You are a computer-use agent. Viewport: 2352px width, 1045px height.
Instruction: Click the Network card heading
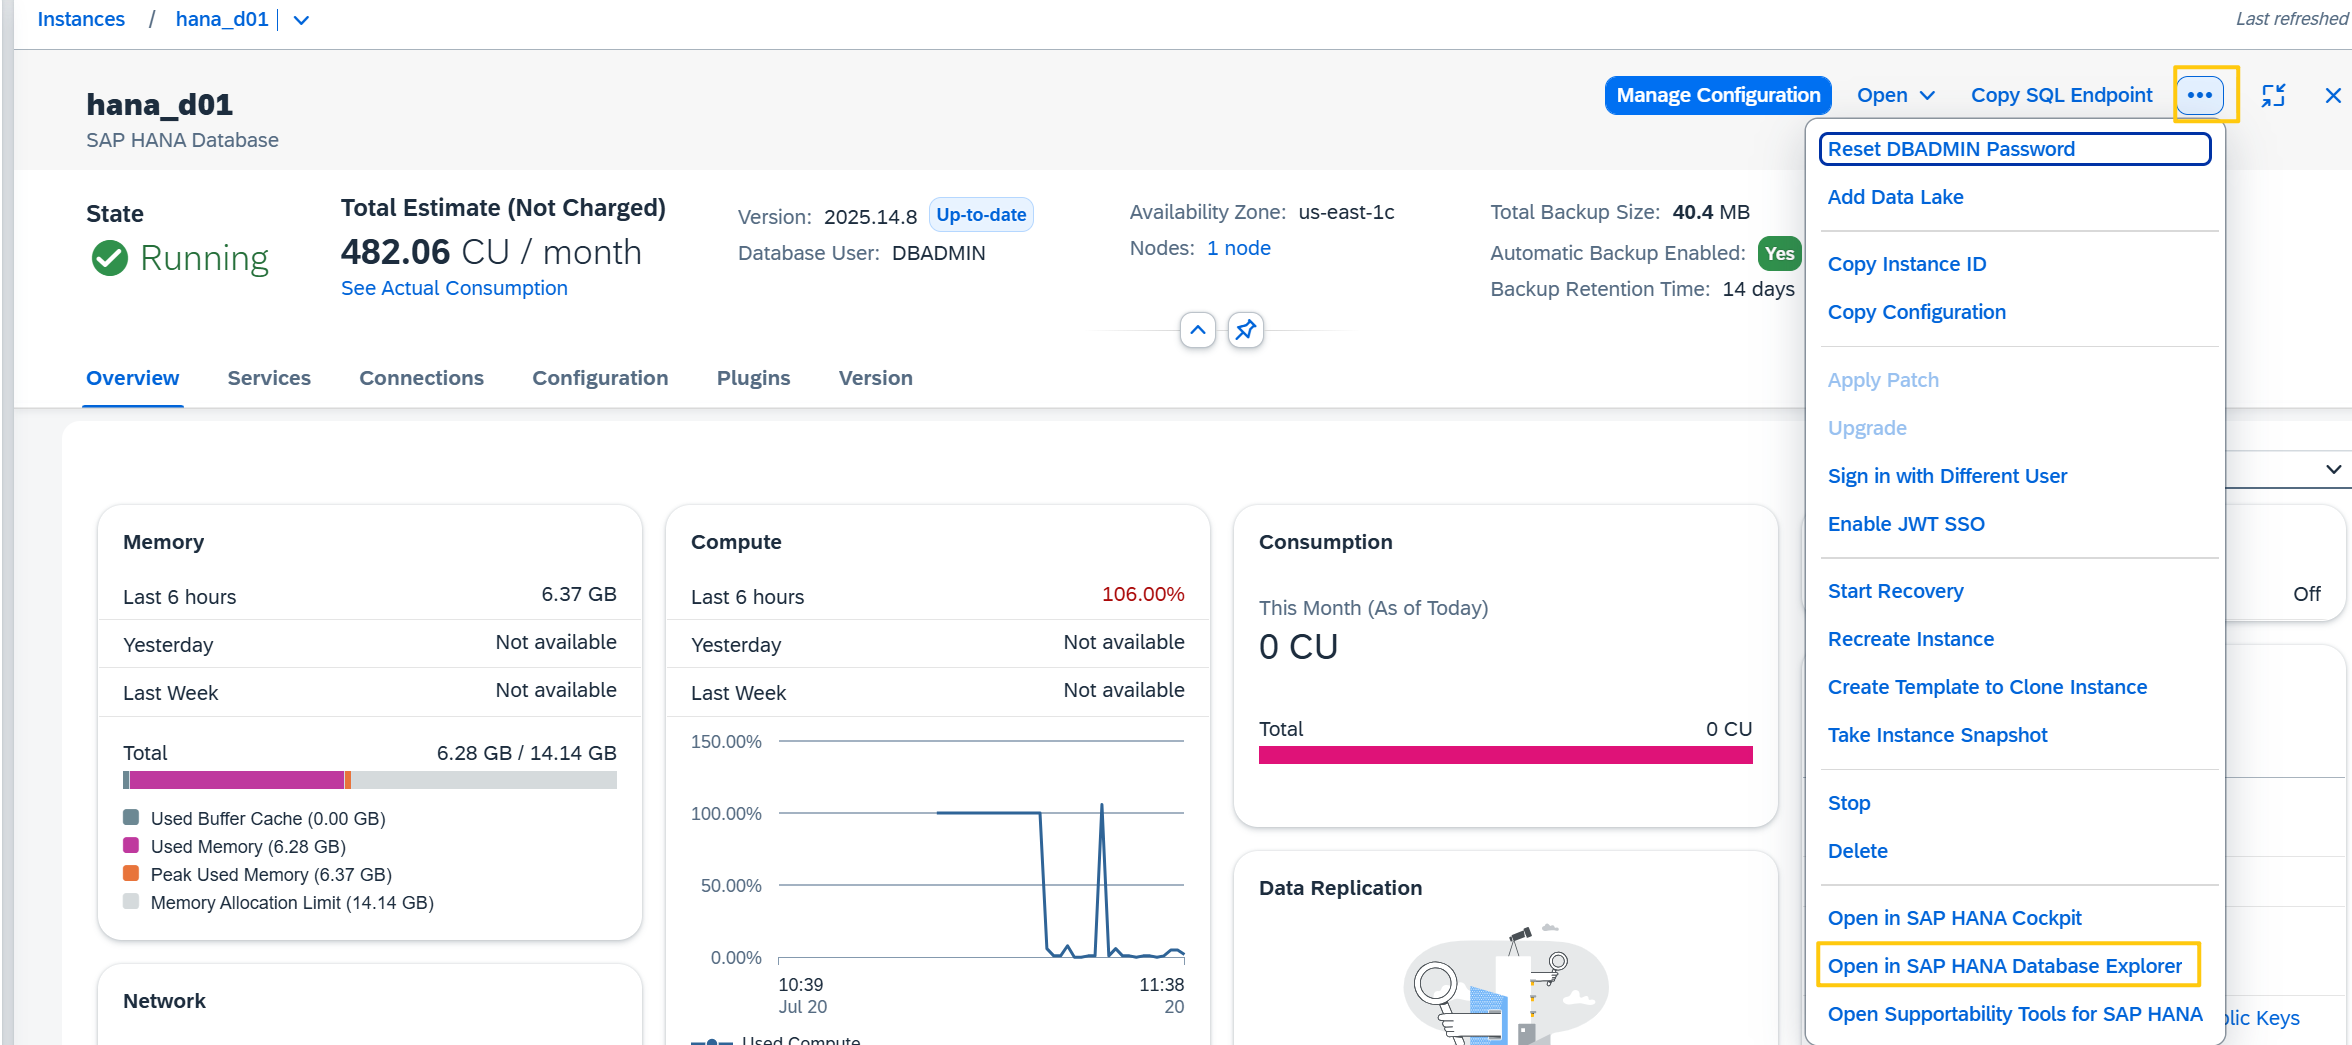point(164,1001)
